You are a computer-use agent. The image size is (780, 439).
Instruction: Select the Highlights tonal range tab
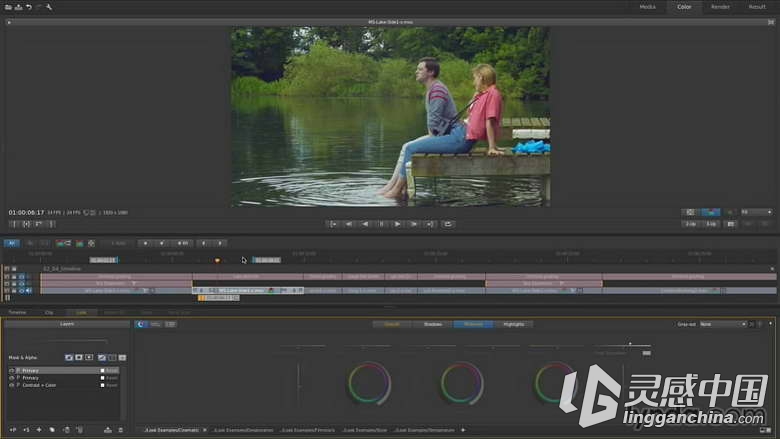coord(513,324)
